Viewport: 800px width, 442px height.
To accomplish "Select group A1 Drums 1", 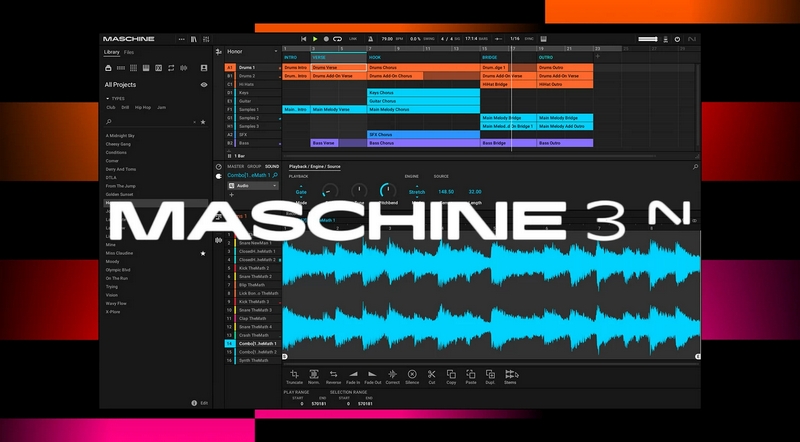I will (x=253, y=67).
